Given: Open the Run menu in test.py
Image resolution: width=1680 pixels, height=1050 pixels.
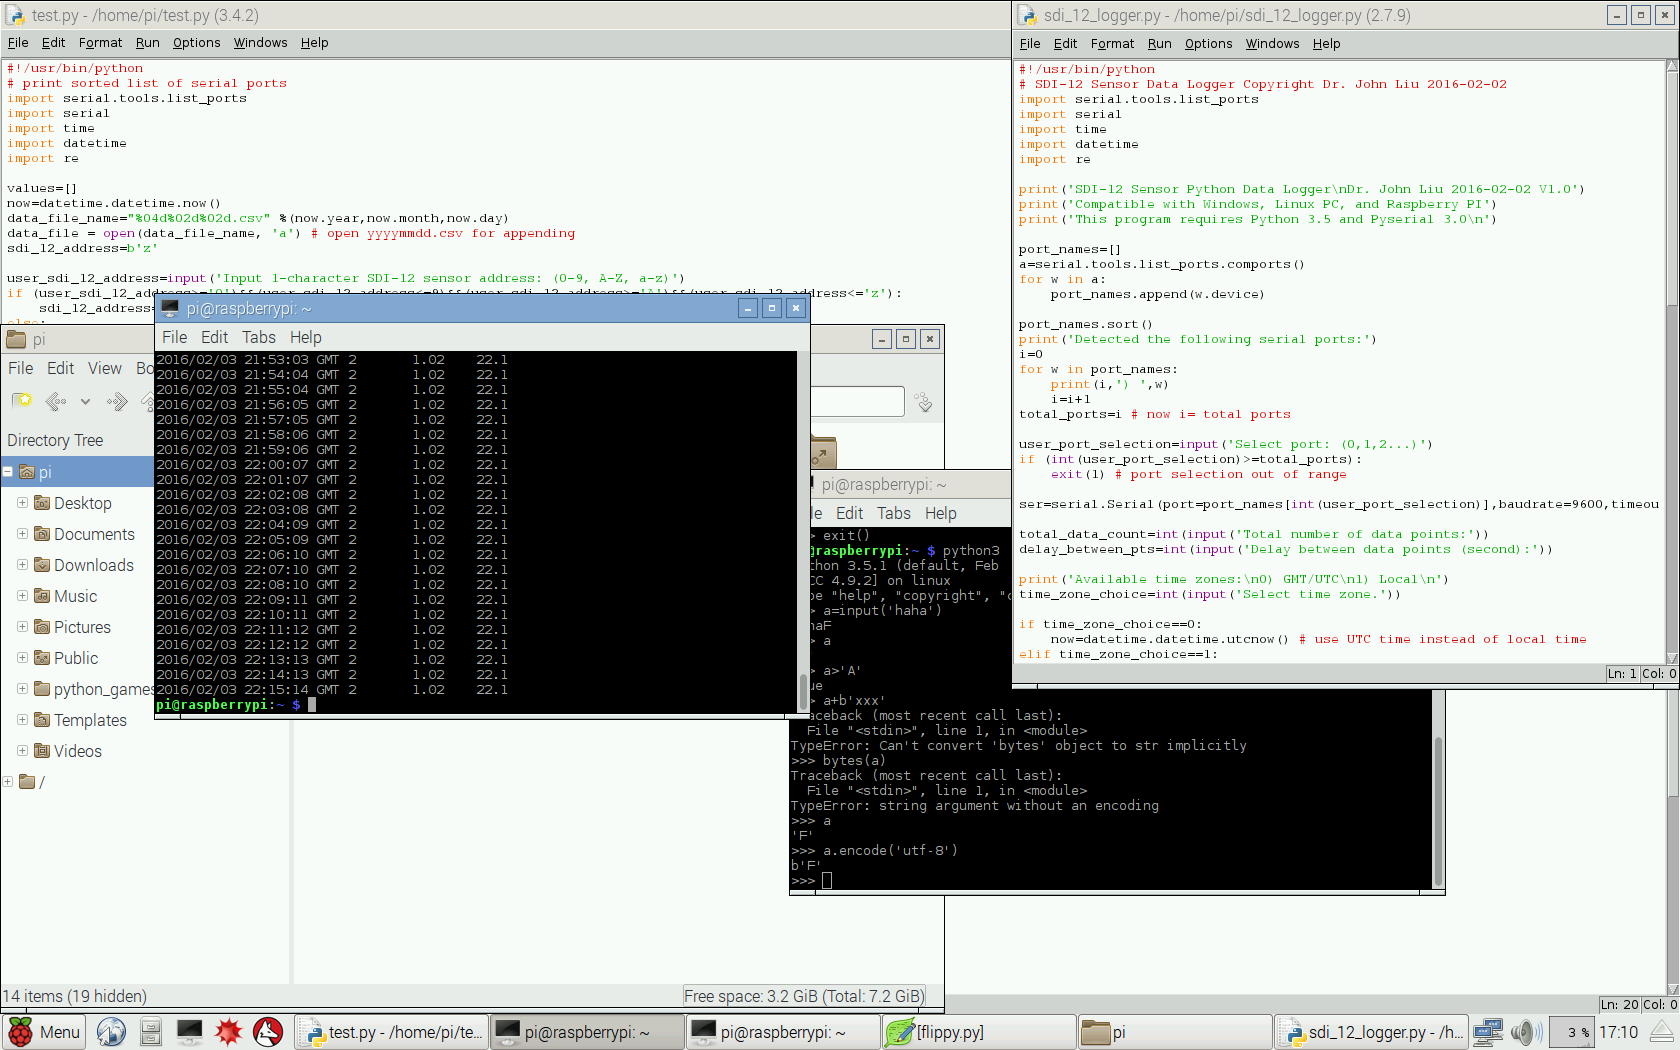Looking at the screenshot, I should 147,43.
